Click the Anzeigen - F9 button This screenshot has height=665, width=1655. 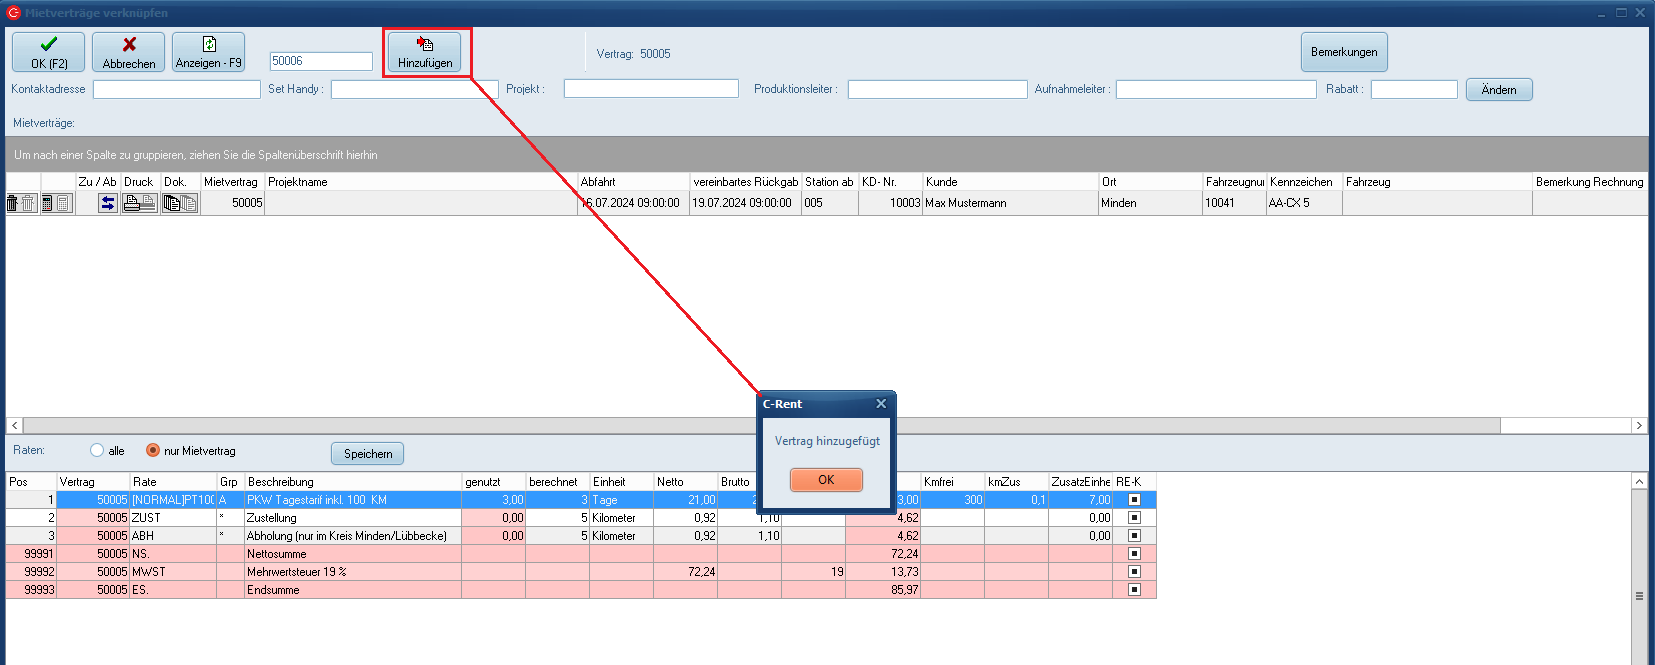tap(208, 52)
